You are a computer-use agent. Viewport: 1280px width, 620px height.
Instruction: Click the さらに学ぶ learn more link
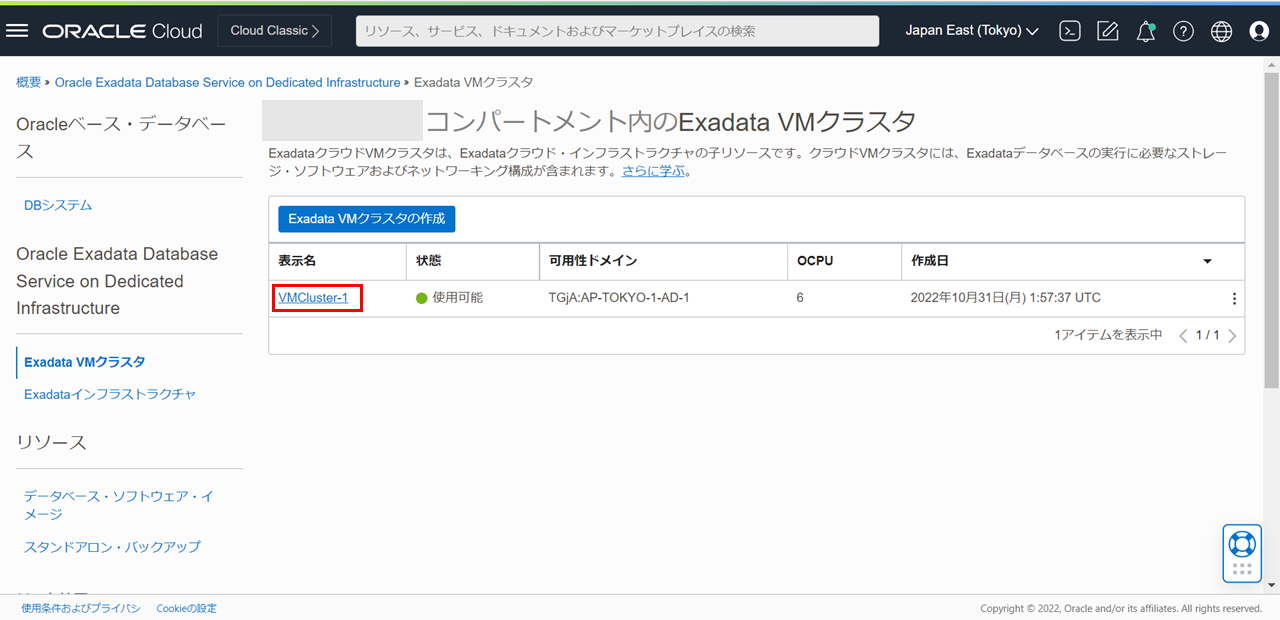(x=654, y=171)
